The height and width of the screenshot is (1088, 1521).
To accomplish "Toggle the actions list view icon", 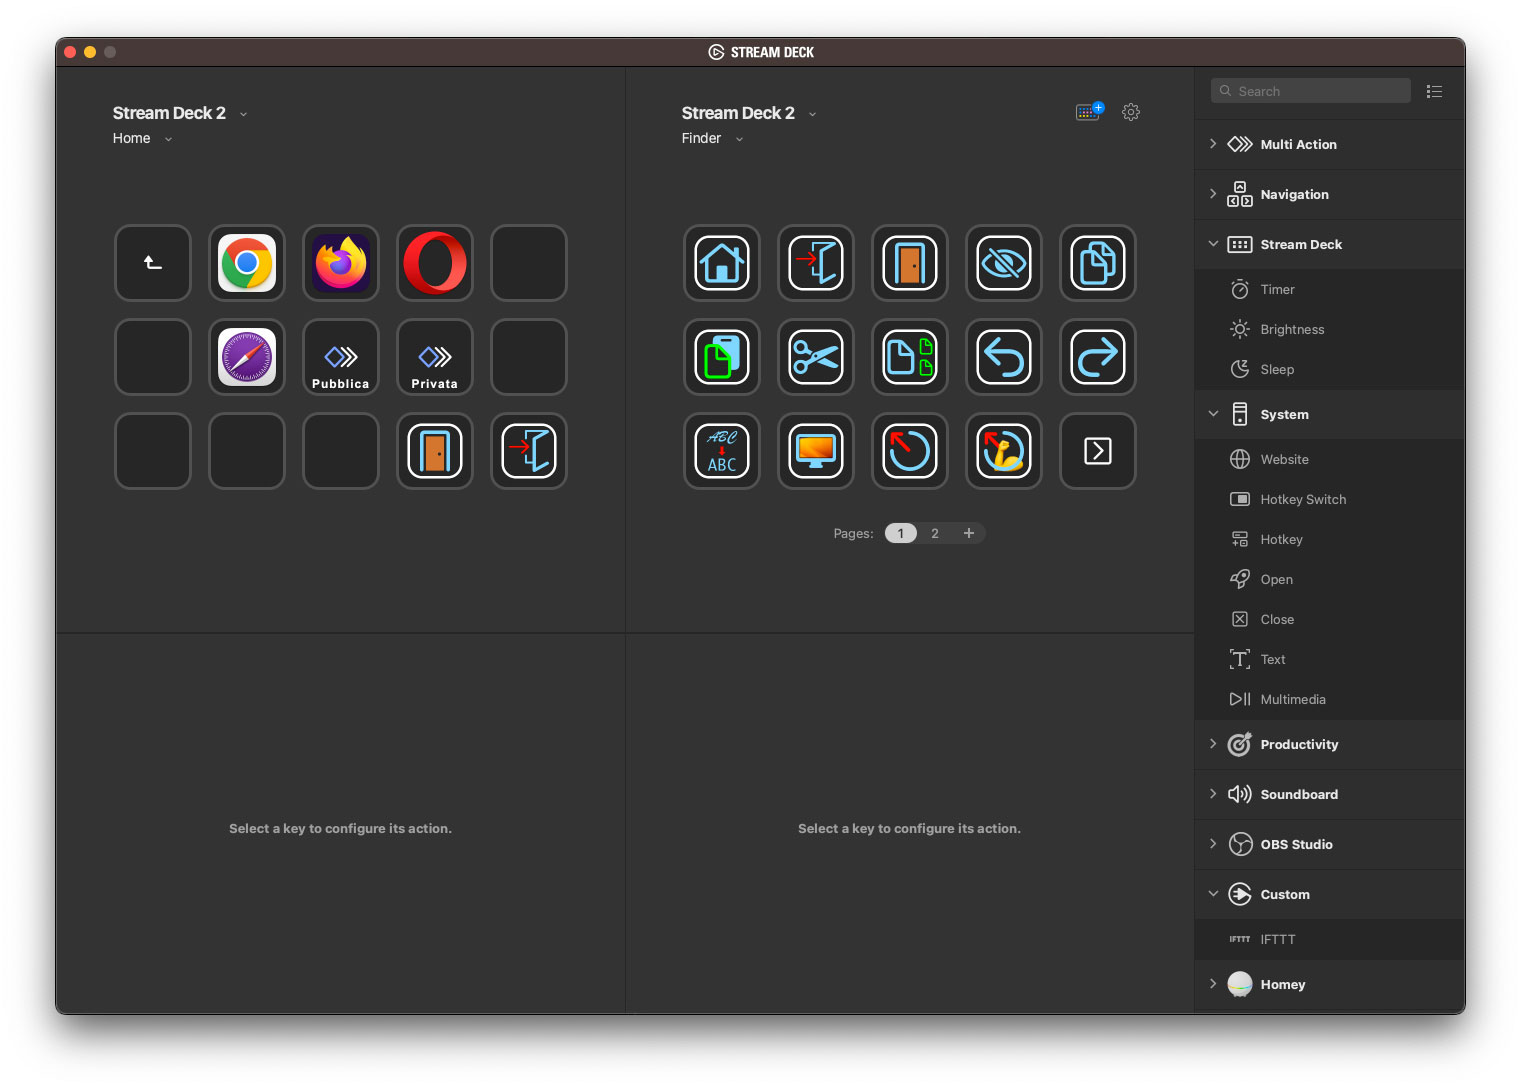I will (x=1434, y=91).
